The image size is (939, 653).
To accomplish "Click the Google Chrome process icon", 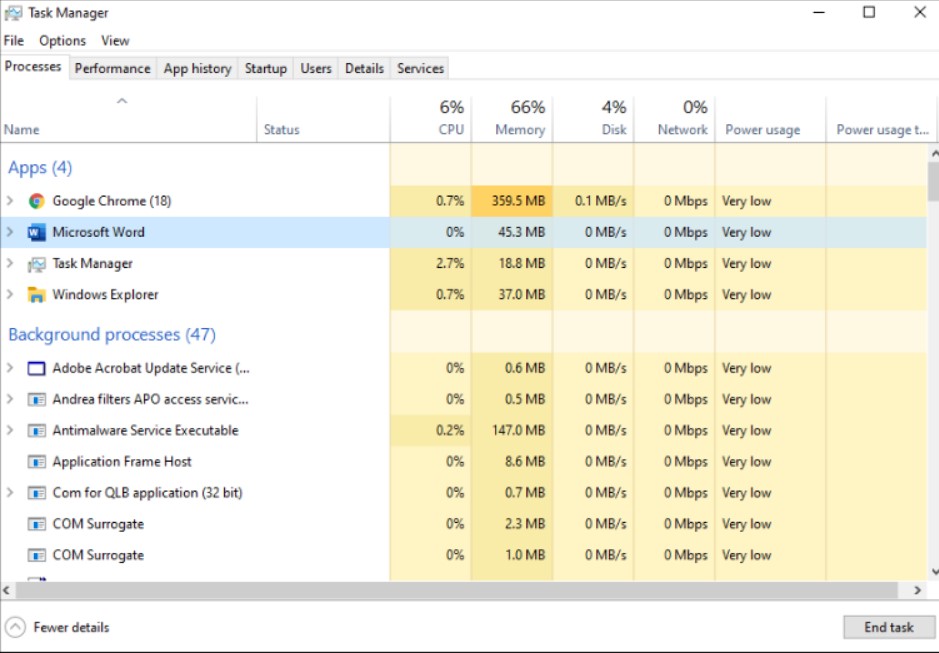I will coord(37,200).
